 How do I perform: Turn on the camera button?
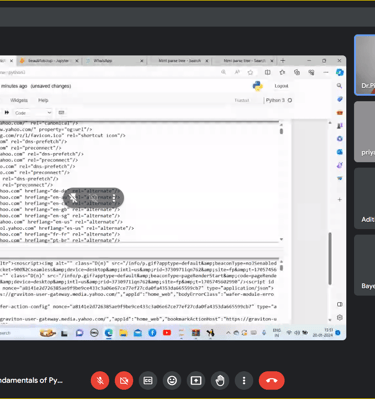(124, 380)
